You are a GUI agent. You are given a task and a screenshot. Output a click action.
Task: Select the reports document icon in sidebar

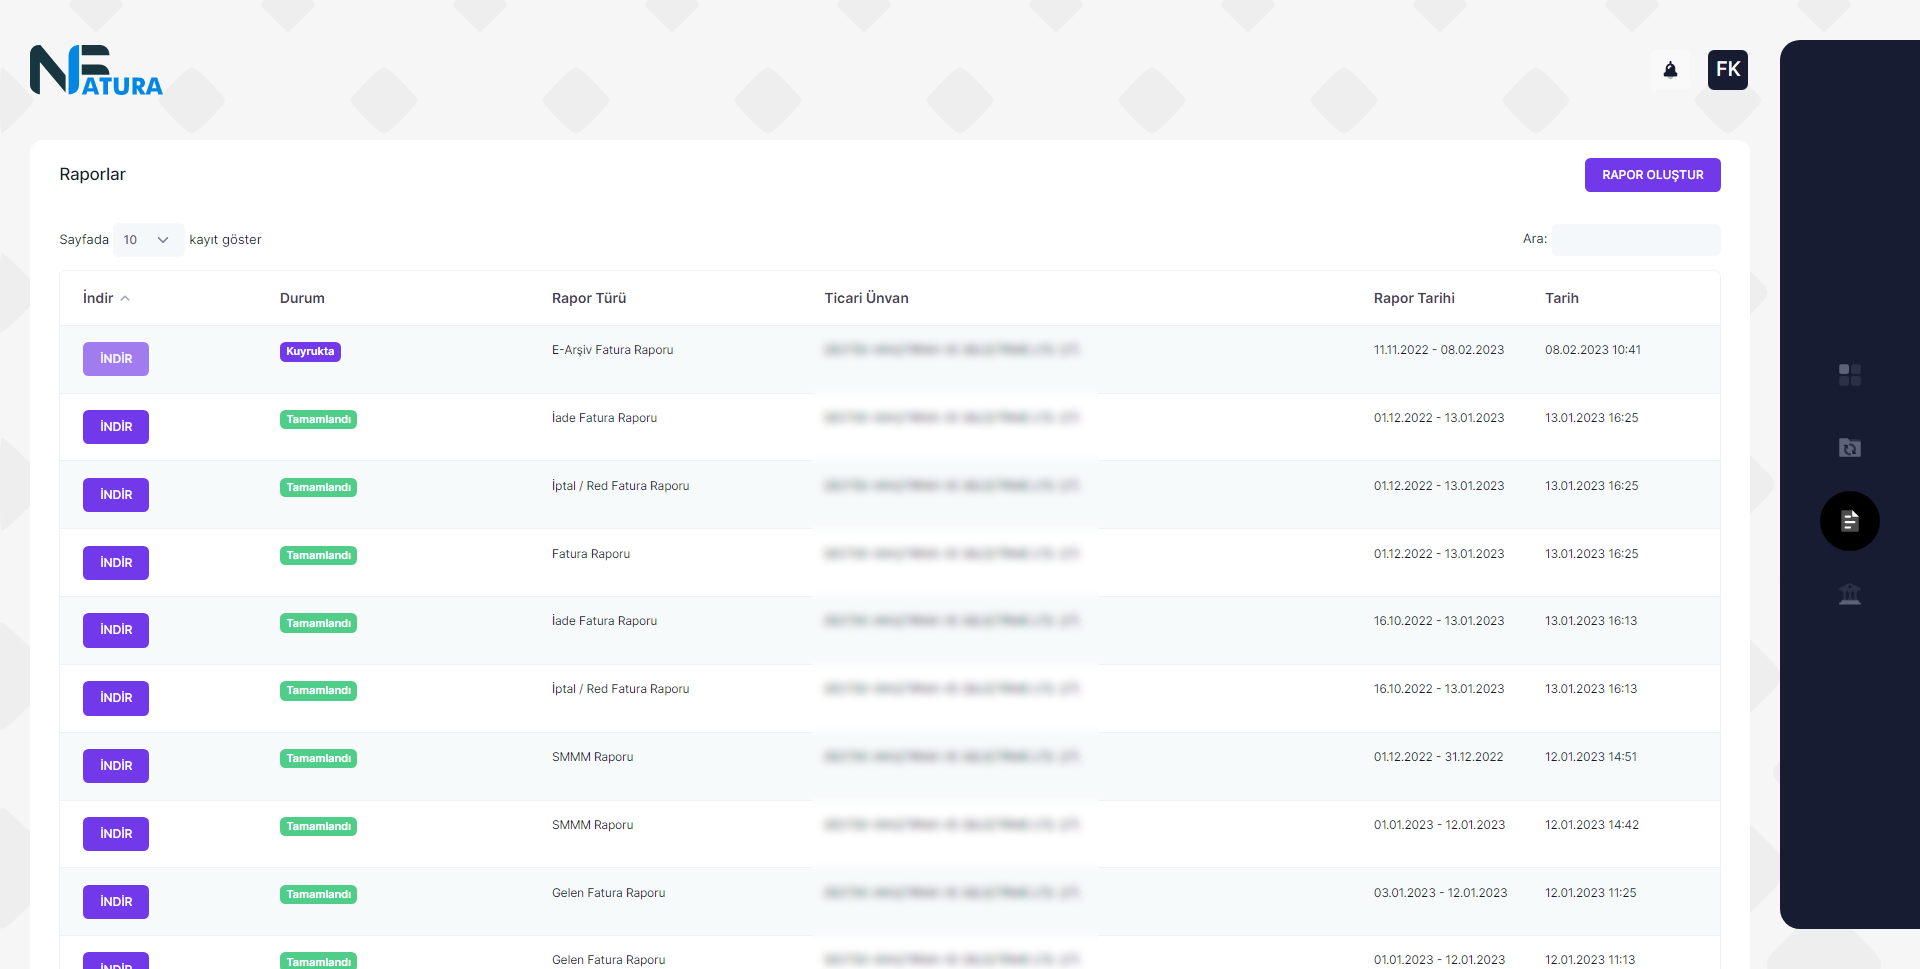tap(1849, 521)
